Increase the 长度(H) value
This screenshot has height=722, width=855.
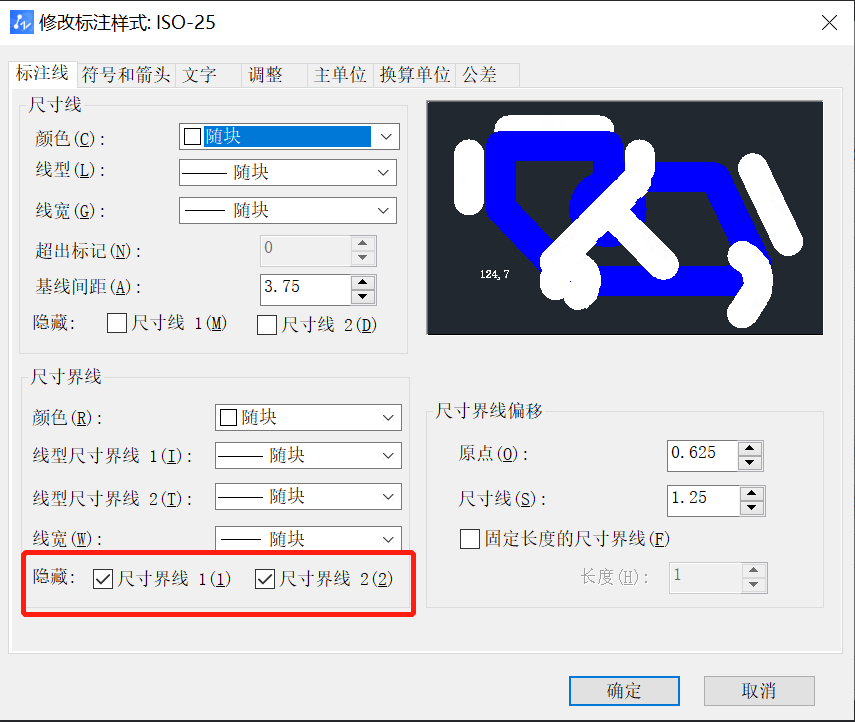[x=754, y=570]
